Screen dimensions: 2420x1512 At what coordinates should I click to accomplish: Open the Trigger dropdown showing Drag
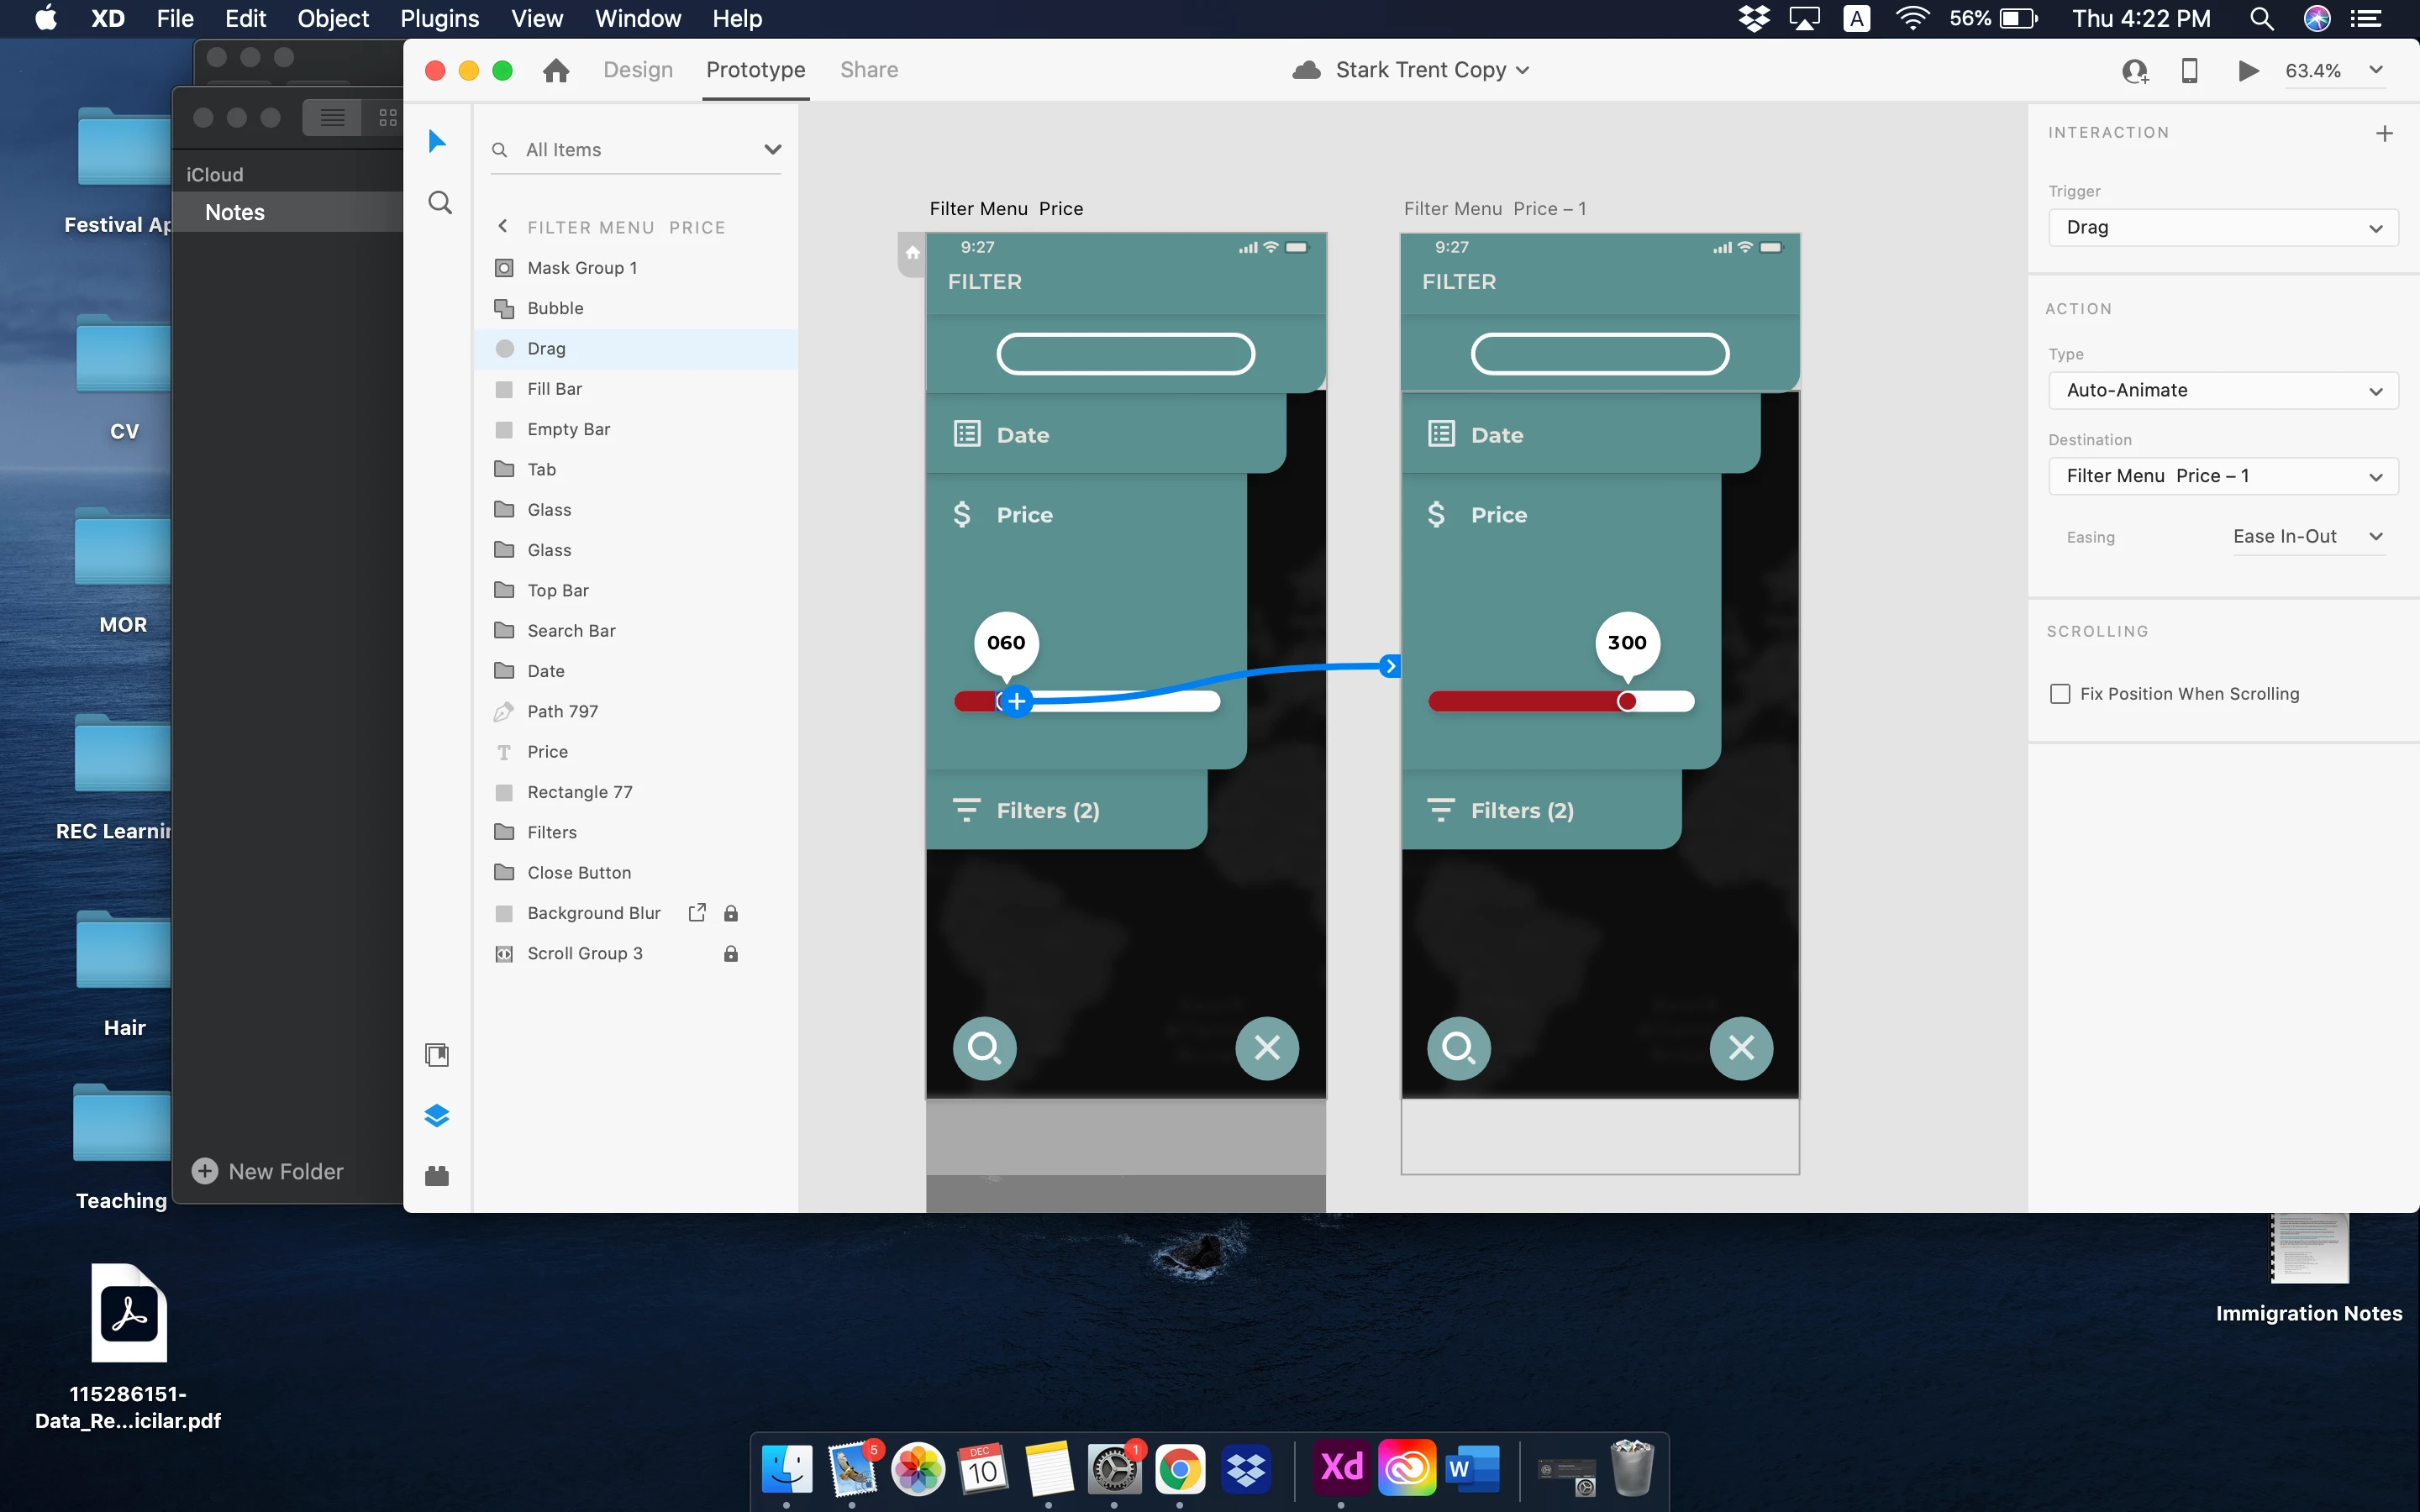point(2222,227)
